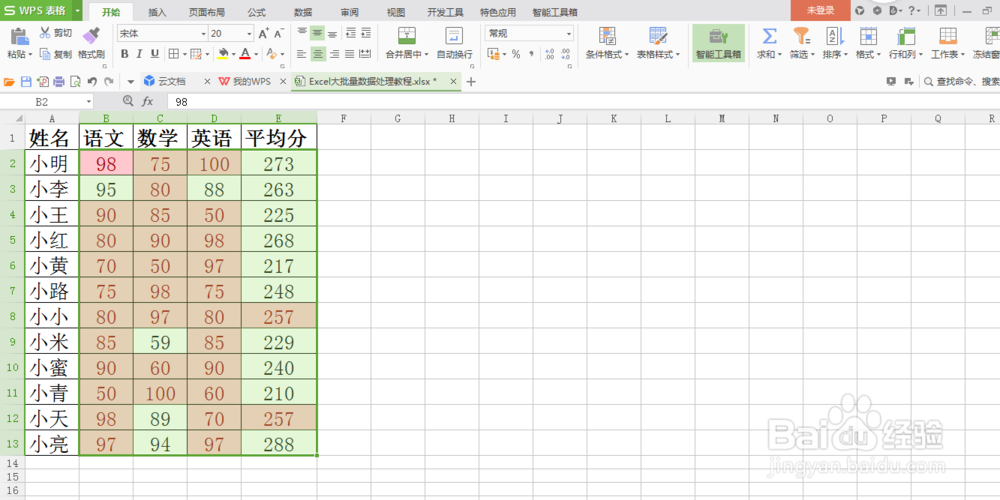The image size is (1000, 500).
Task: Open the Smart Toolbox (智能工具箱) ribbon button
Action: point(719,43)
